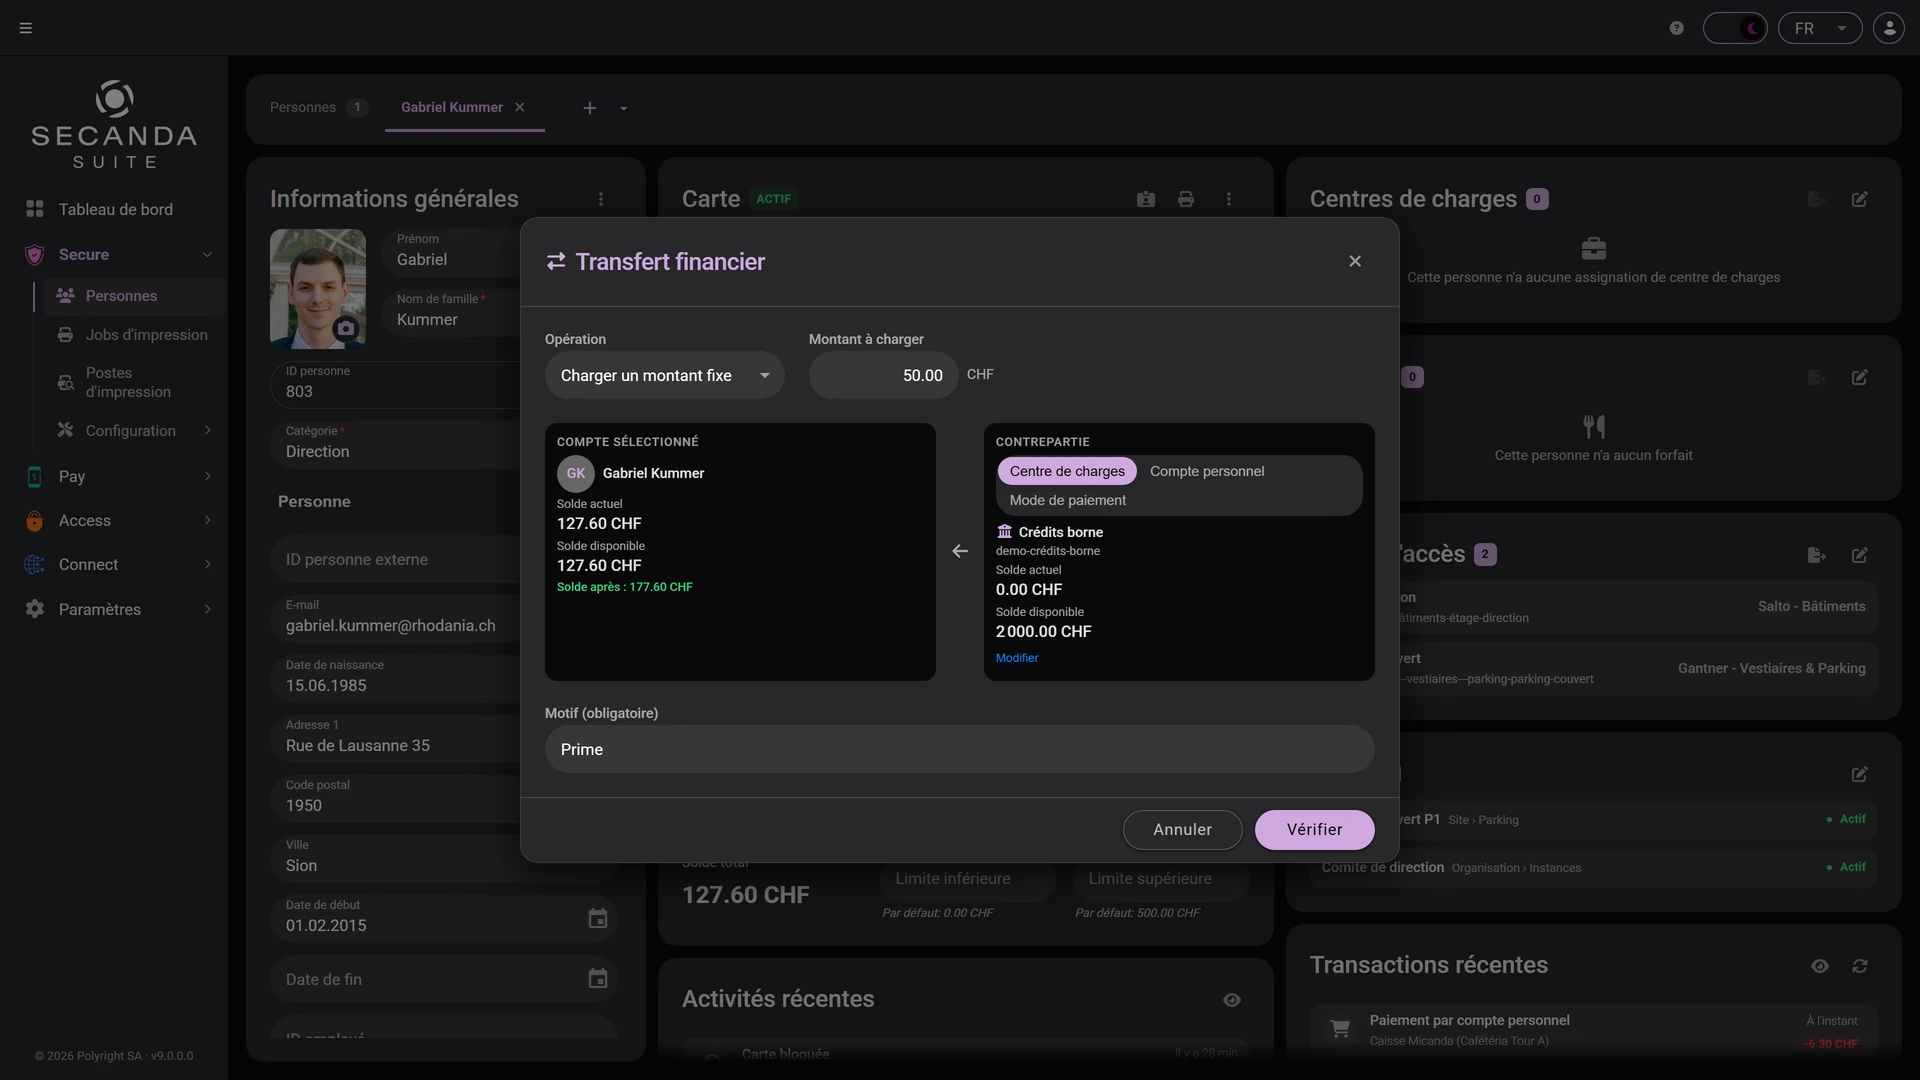Image resolution: width=1920 pixels, height=1080 pixels.
Task: Select Centre de charges counterpart option
Action: (1067, 471)
